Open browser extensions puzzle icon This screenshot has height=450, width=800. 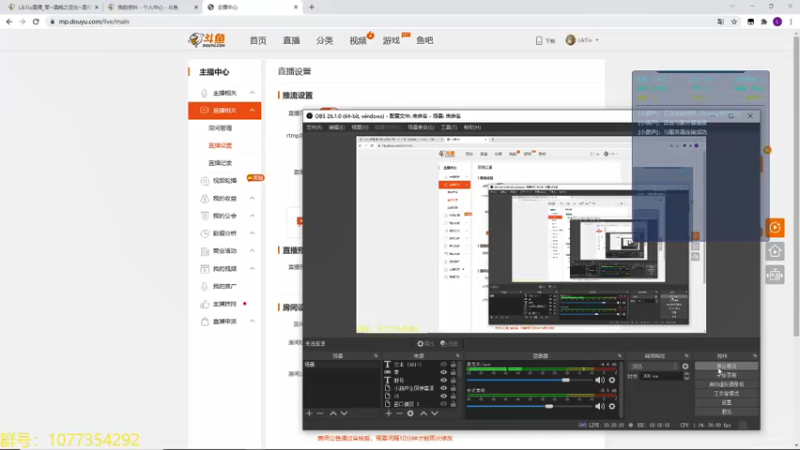(764, 21)
